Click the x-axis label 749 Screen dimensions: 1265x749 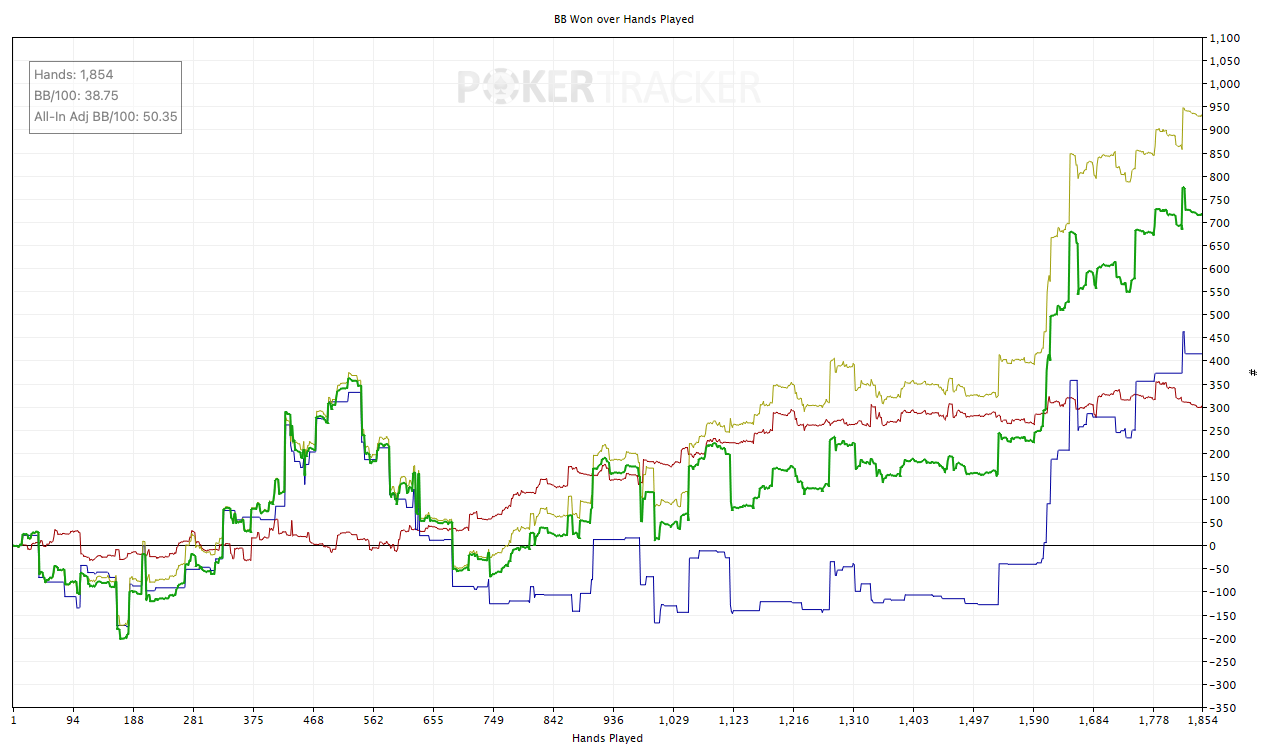click(493, 720)
